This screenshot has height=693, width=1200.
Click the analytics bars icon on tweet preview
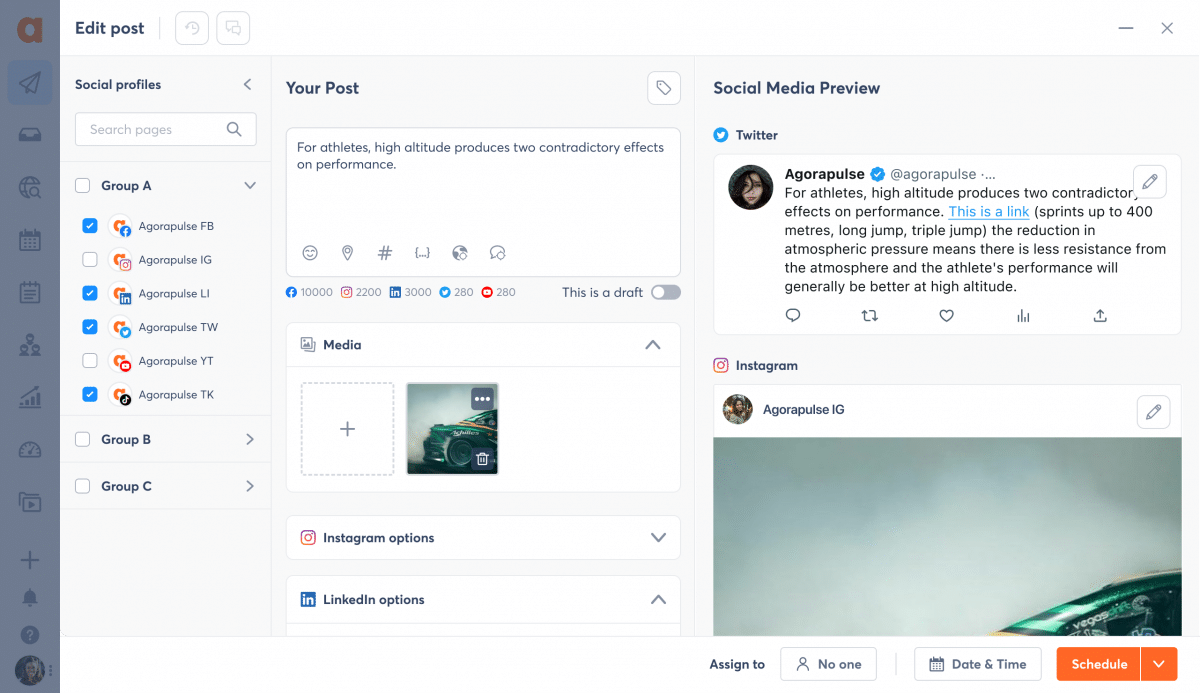point(1023,316)
